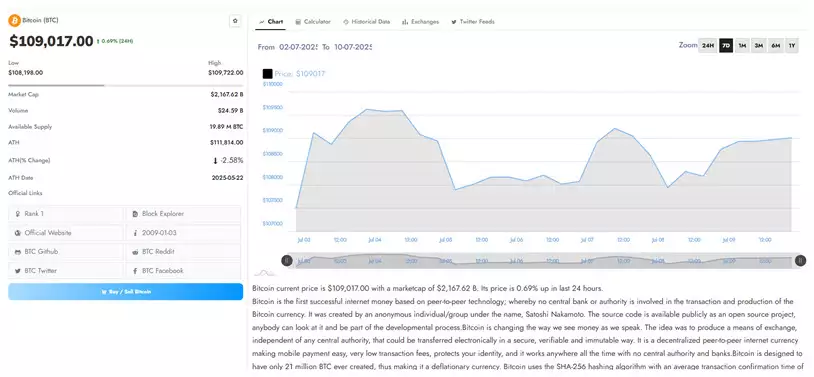This screenshot has width=814, height=377.
Task: Click the right handle of chart range scrollbar
Action: [801, 261]
